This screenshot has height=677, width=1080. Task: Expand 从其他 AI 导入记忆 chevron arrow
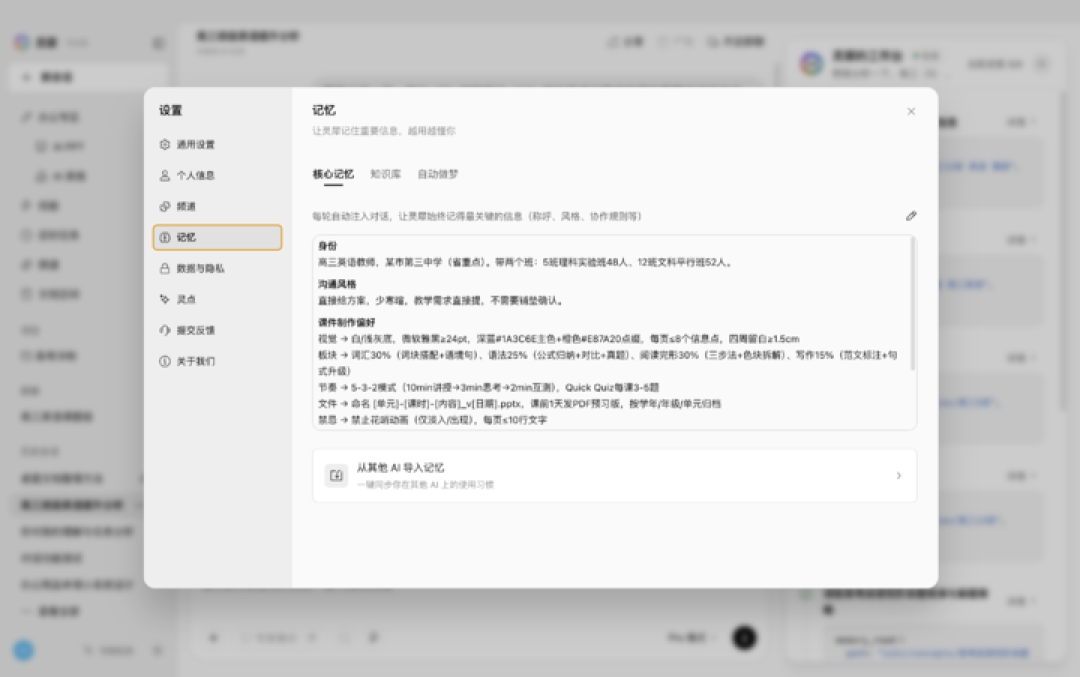click(x=899, y=476)
